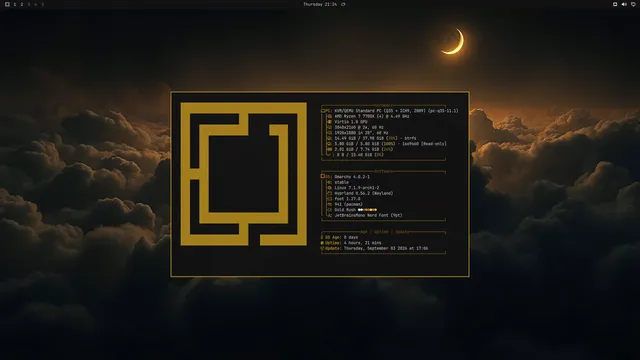Open the Omarchy menu icon in top bar
The height and width of the screenshot is (360, 640).
7,4
